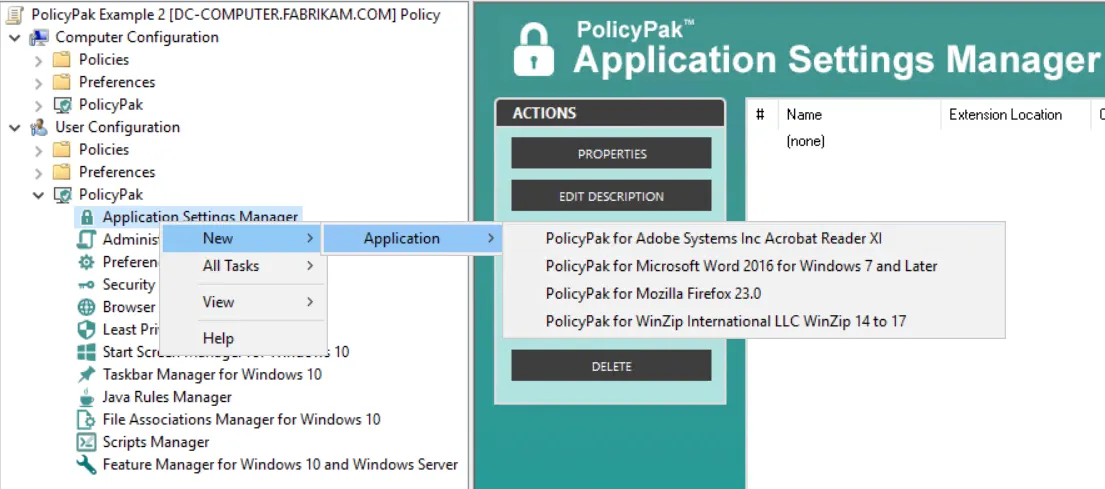Select Feature Manager for Windows 10 and Windows Server
This screenshot has height=489, width=1105.
click(x=280, y=464)
